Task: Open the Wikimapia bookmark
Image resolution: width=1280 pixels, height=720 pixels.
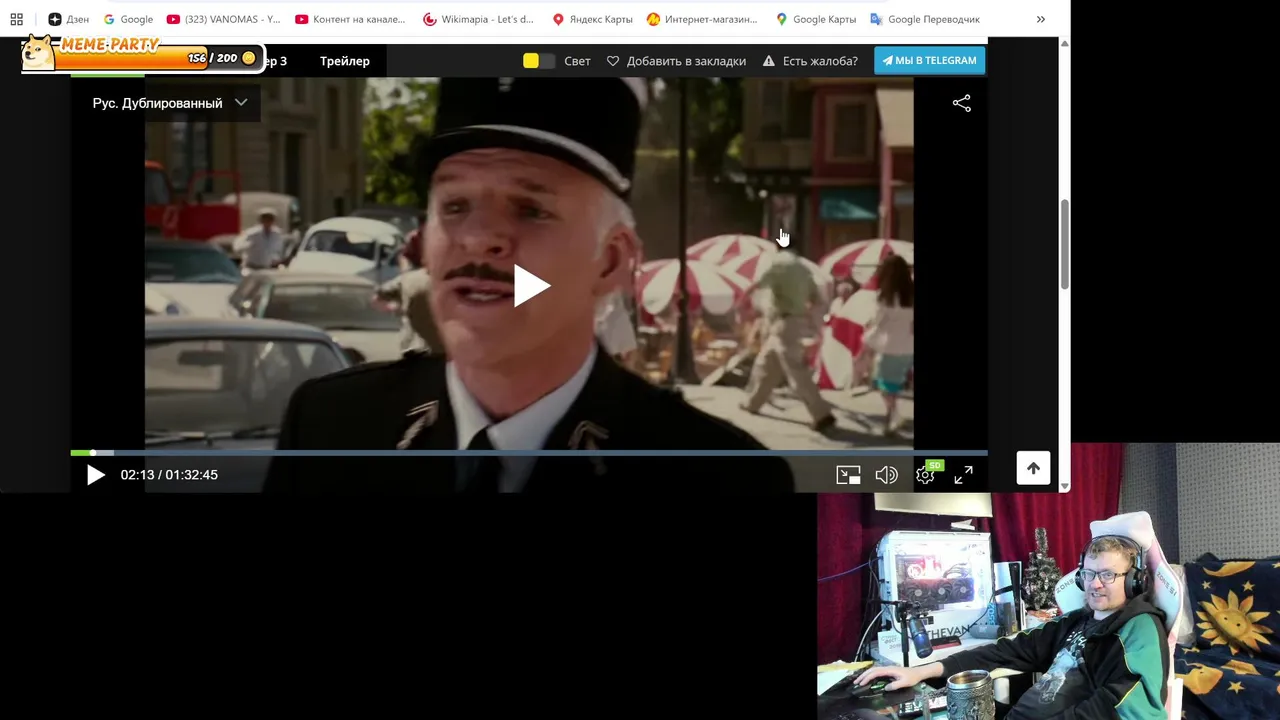Action: coord(479,19)
